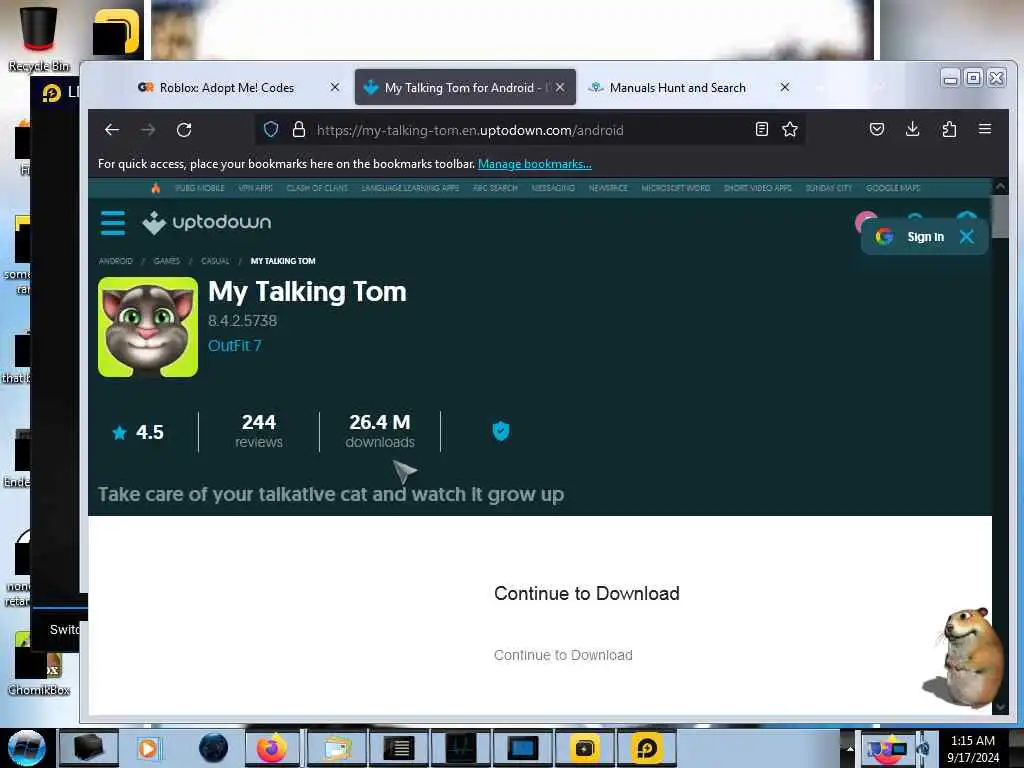
Task: Open the Manage bookmarks link
Action: 535,164
